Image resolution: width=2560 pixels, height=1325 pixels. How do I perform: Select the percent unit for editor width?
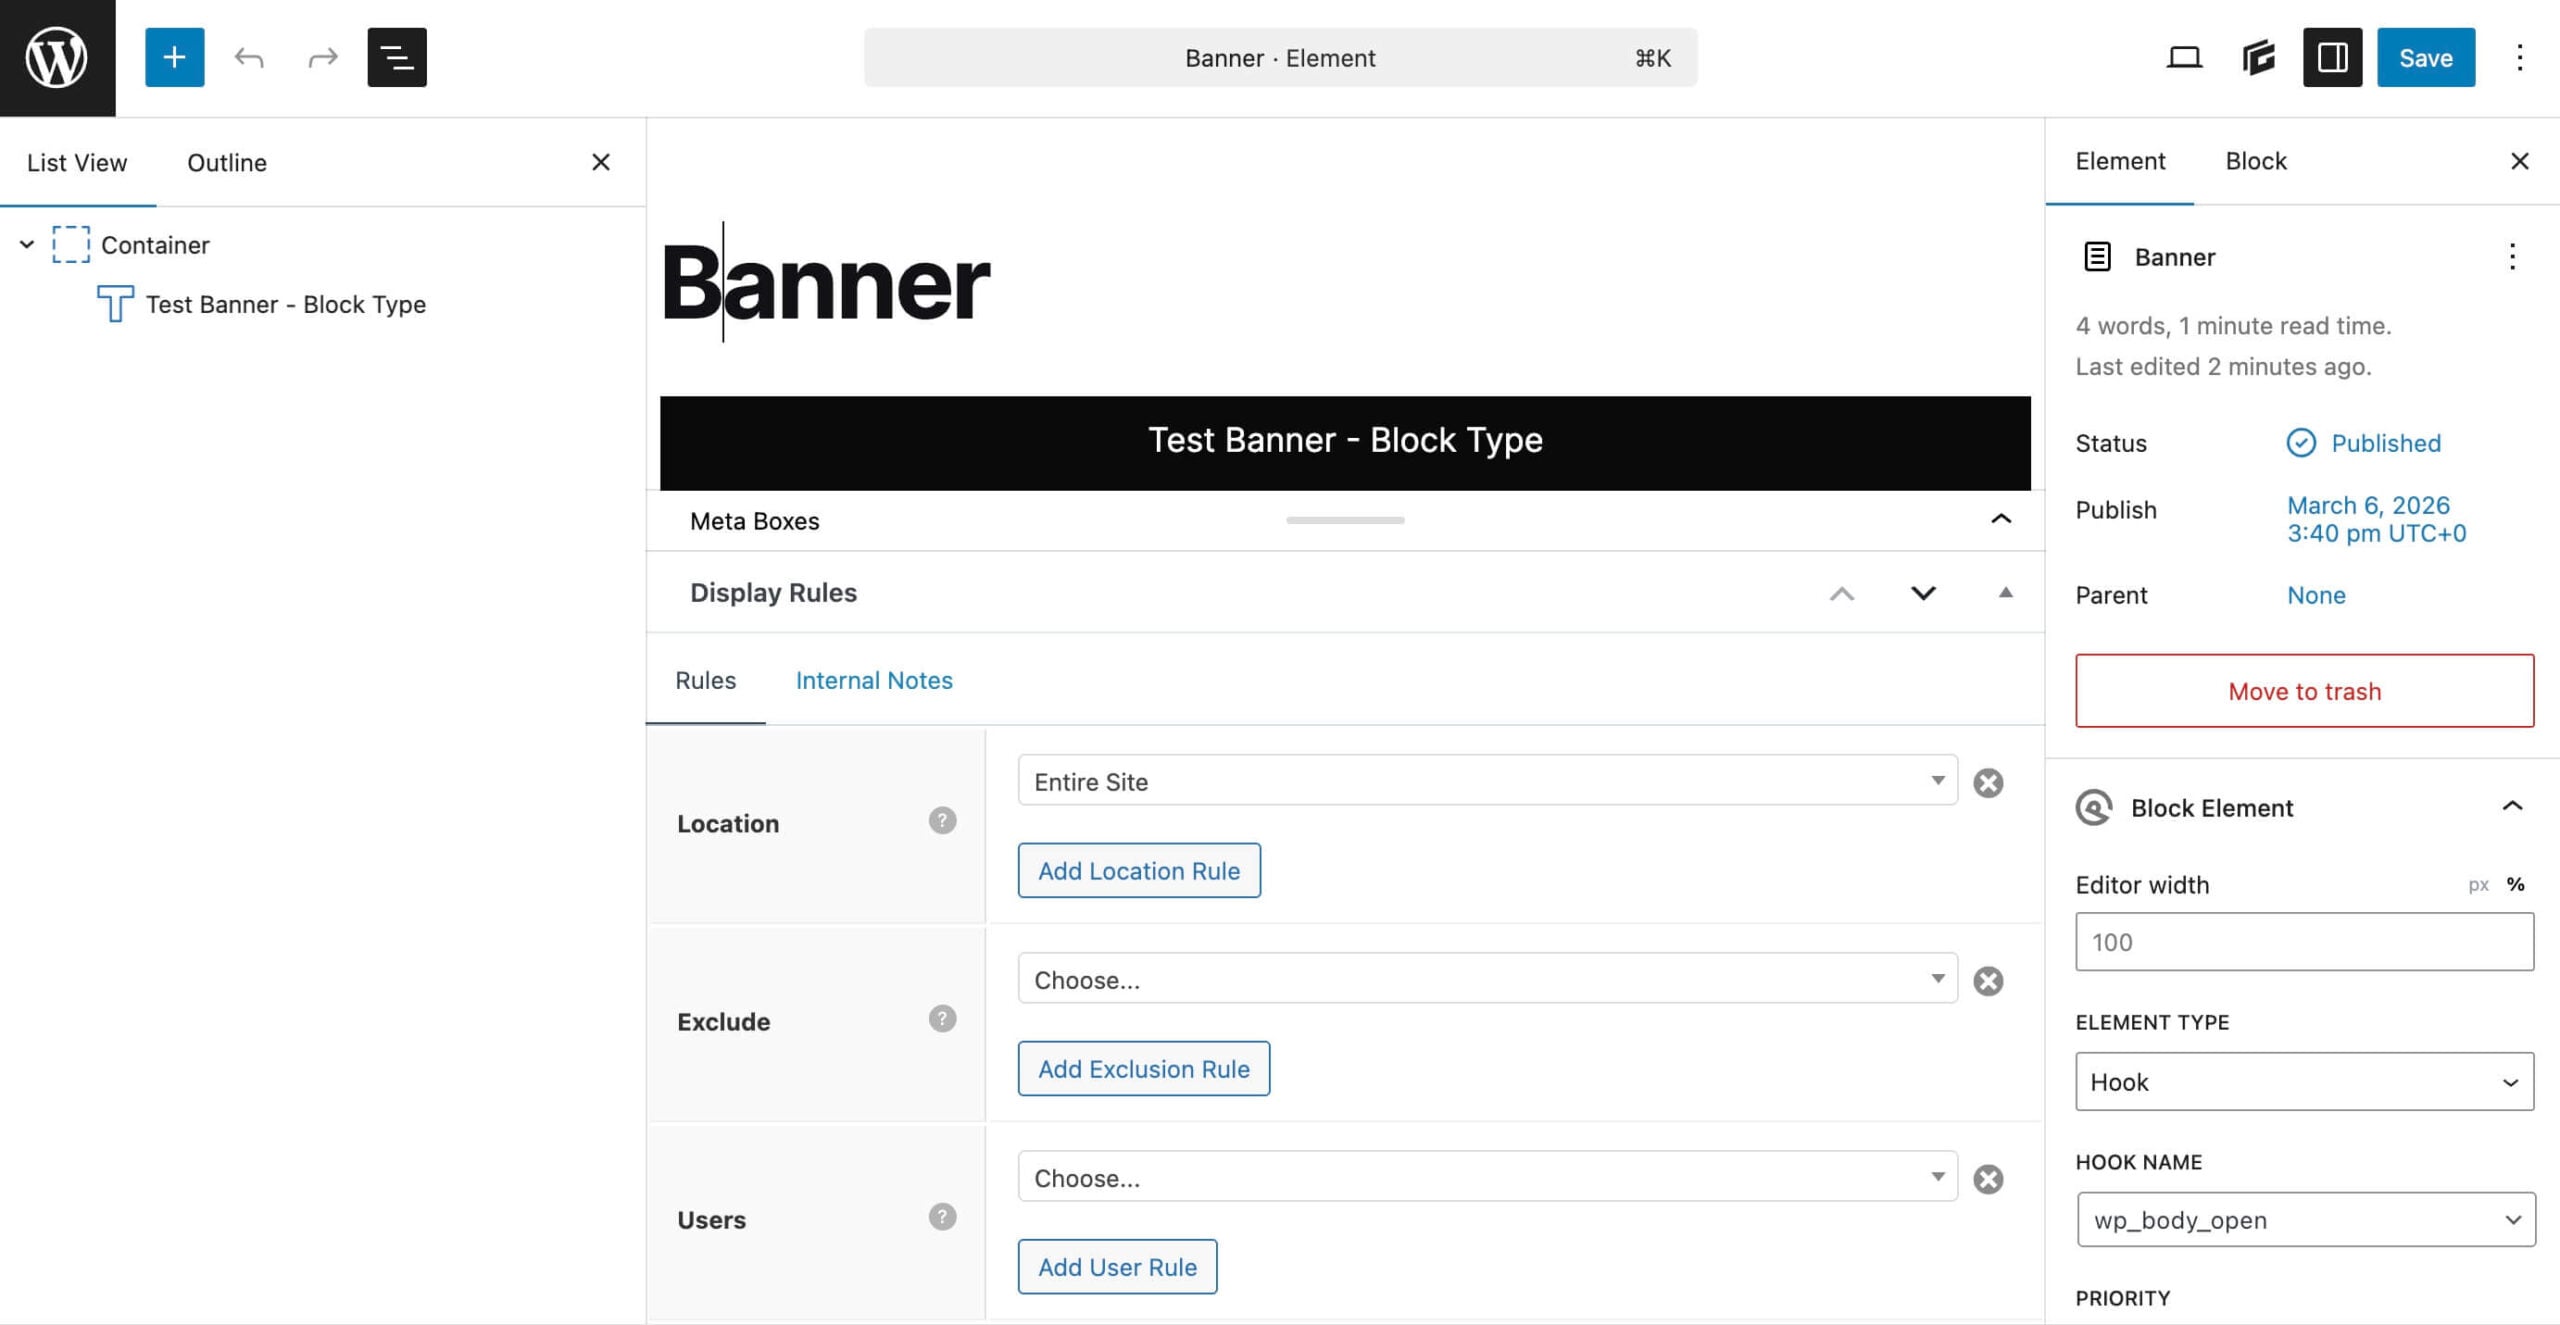click(x=2515, y=884)
